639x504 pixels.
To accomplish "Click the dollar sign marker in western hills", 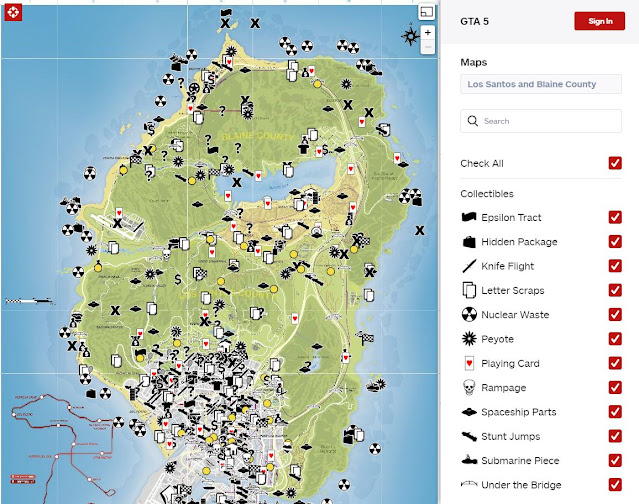I will click(x=178, y=280).
